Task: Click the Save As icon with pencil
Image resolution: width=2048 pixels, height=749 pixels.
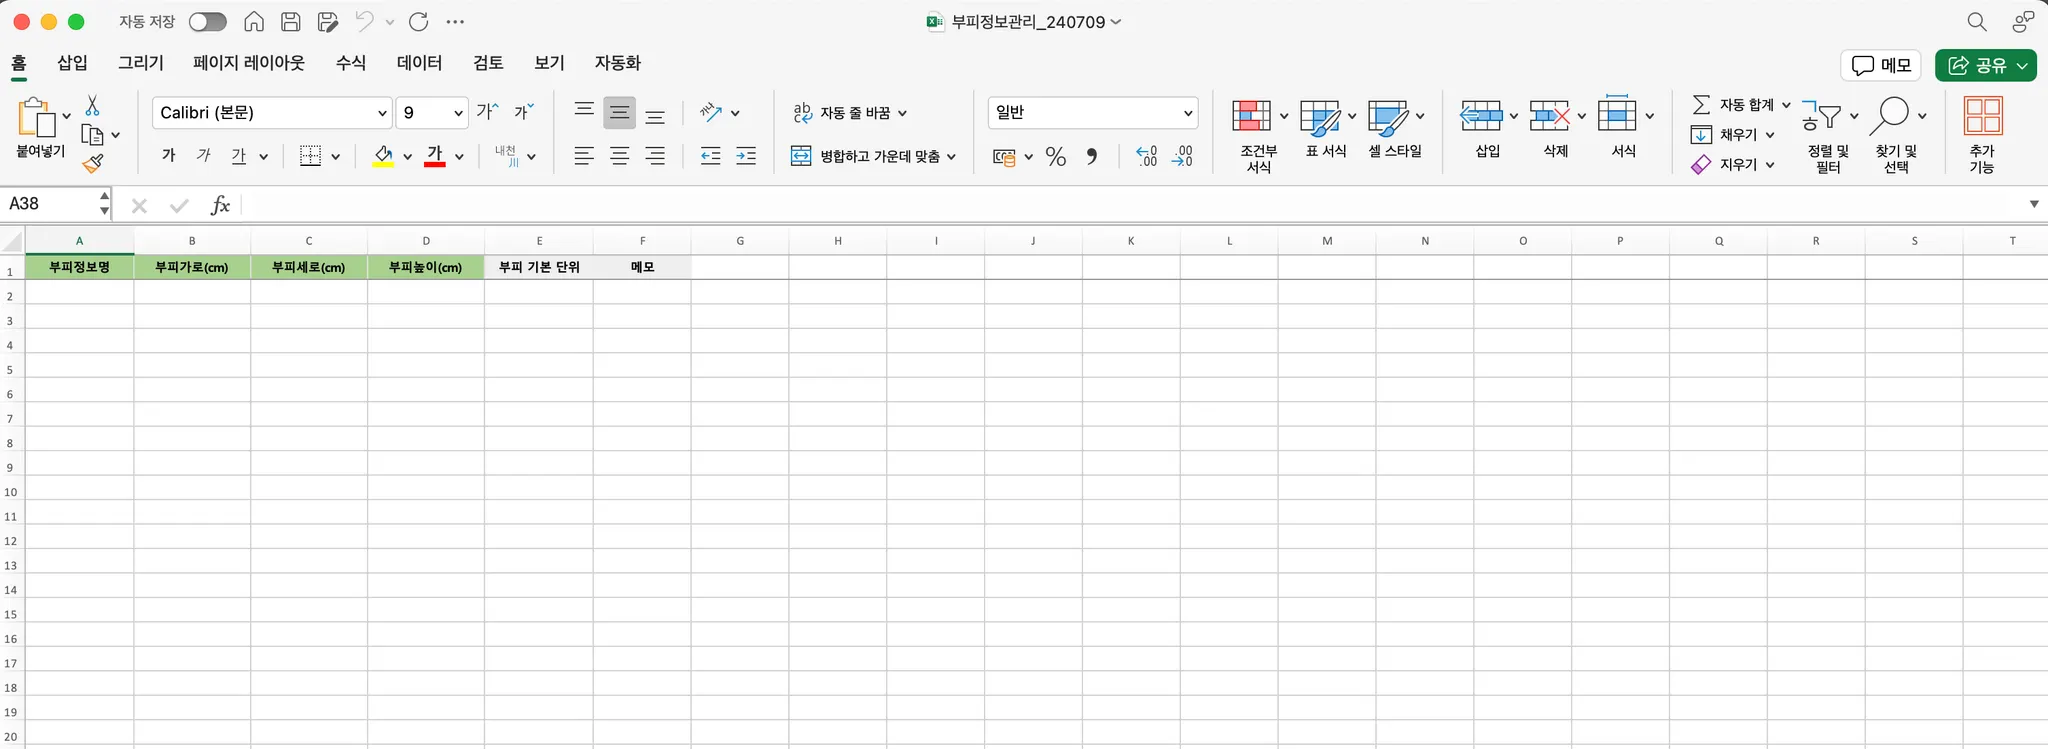Action: click(x=327, y=22)
